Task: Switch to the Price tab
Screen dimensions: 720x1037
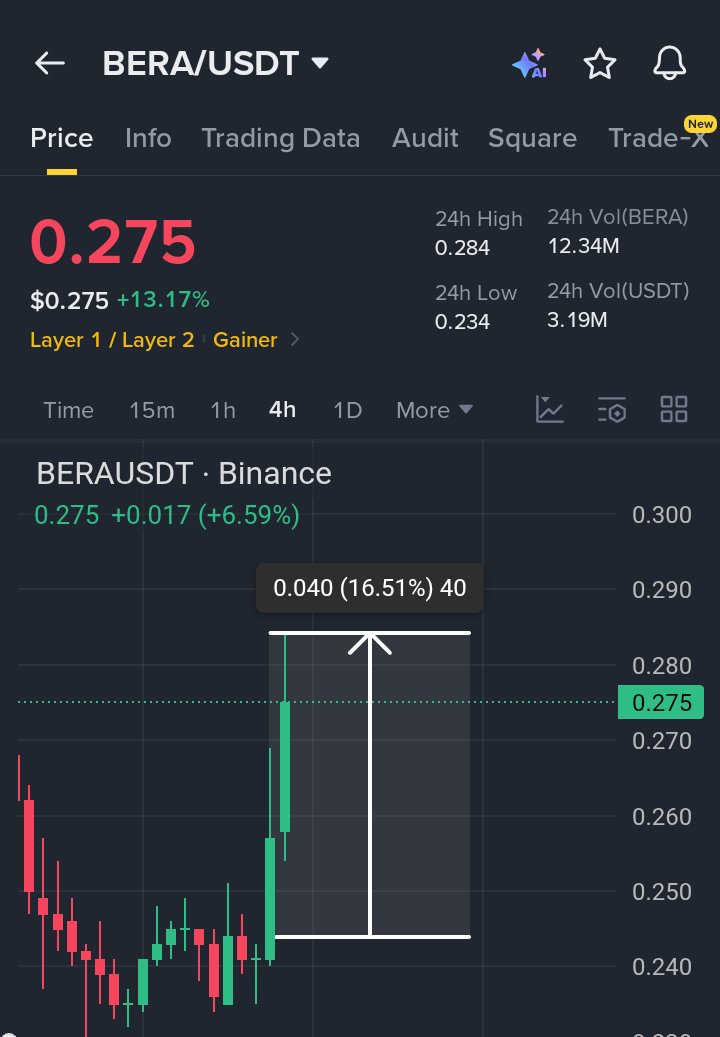Action: pos(61,138)
